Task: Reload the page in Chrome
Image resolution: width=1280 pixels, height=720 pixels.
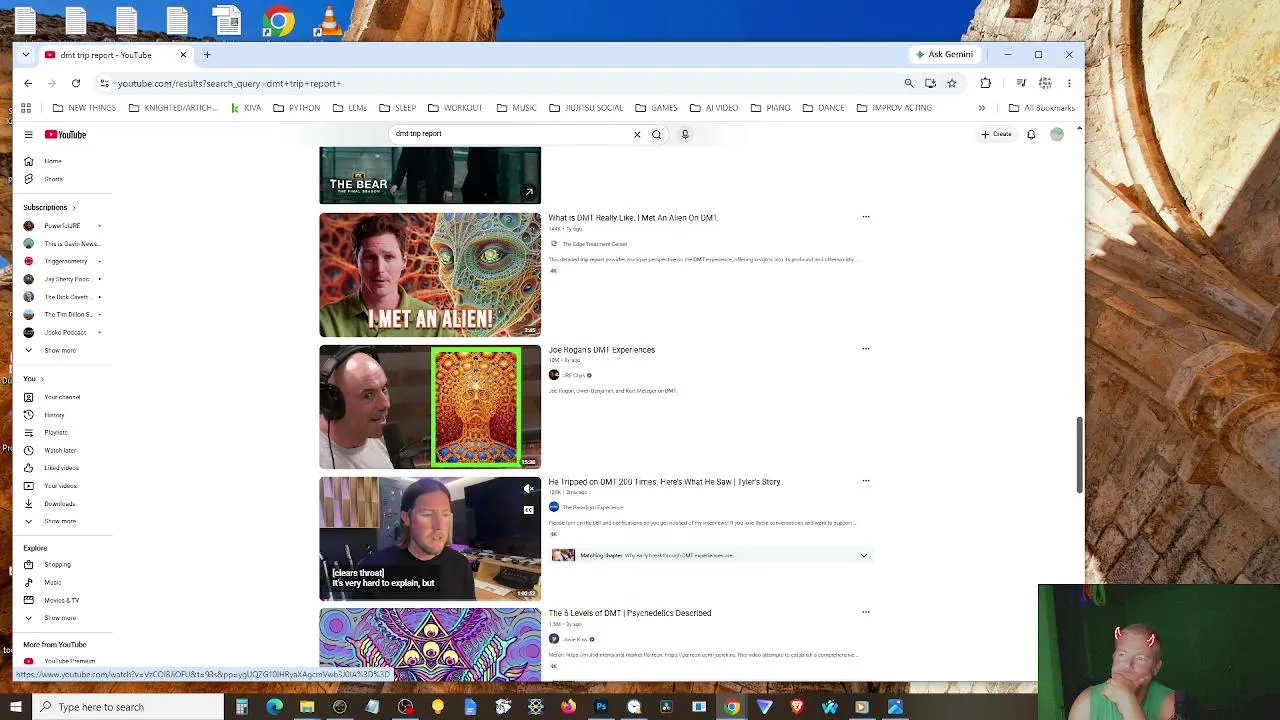Action: coord(76,83)
